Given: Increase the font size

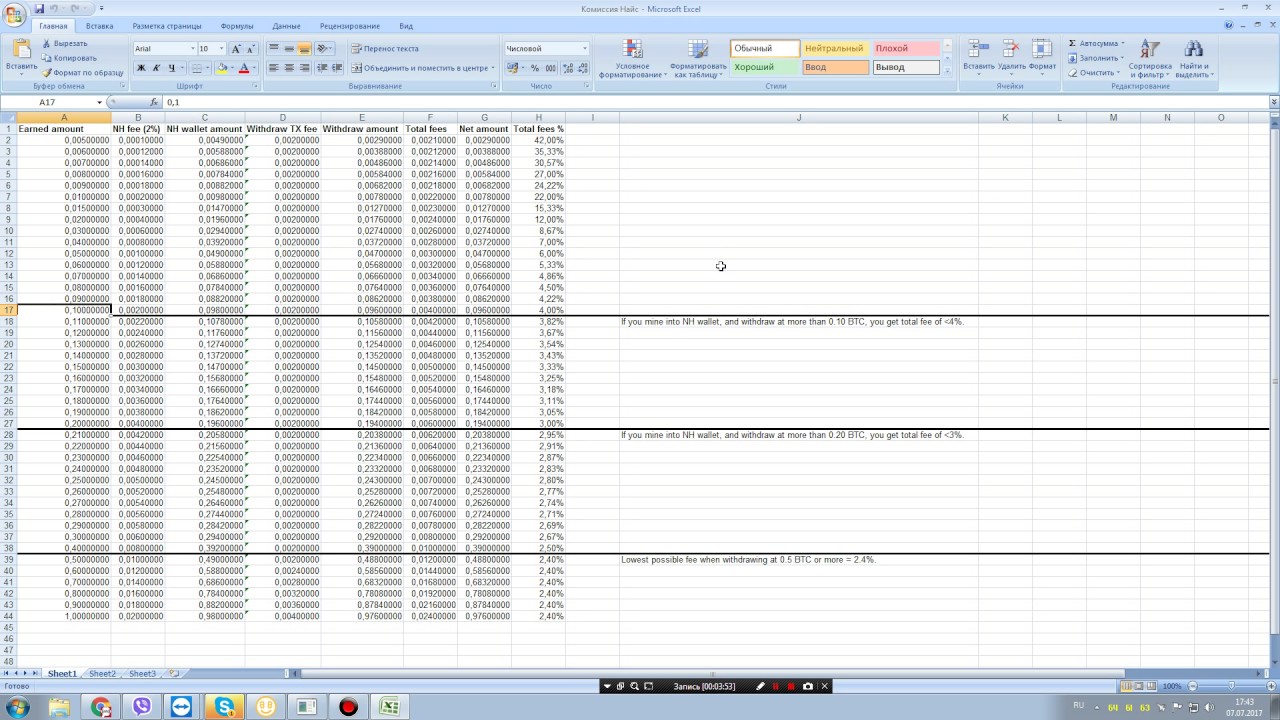Looking at the screenshot, I should (236, 49).
